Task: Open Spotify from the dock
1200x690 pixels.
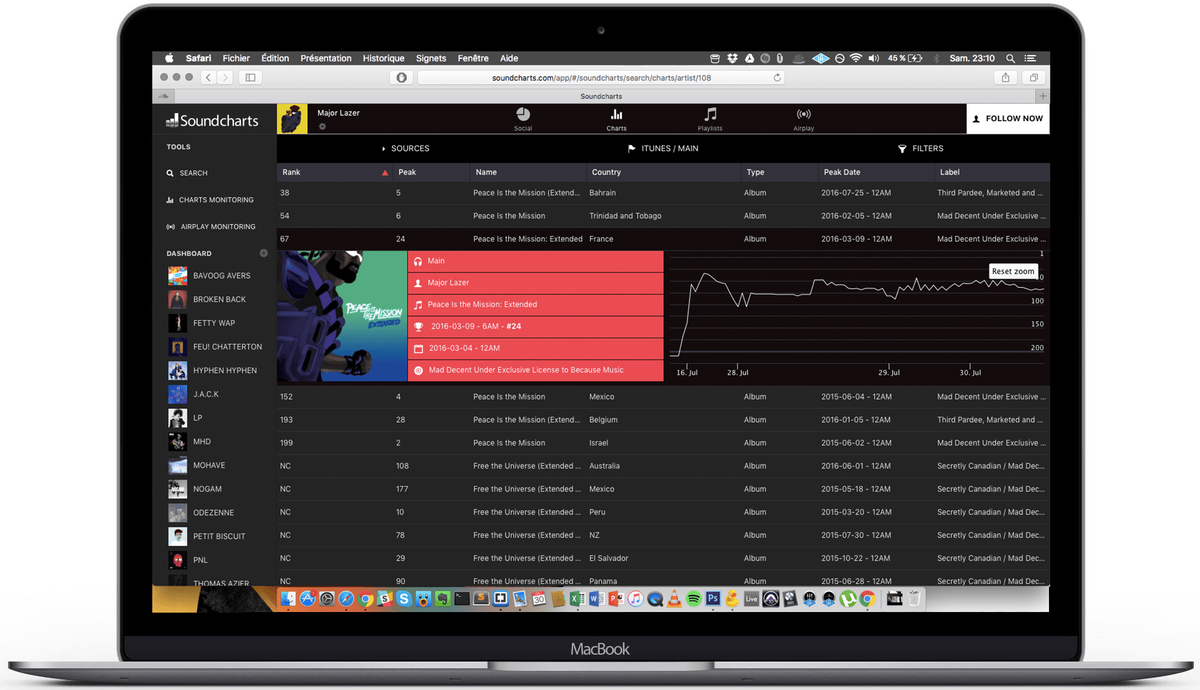Action: [x=694, y=599]
